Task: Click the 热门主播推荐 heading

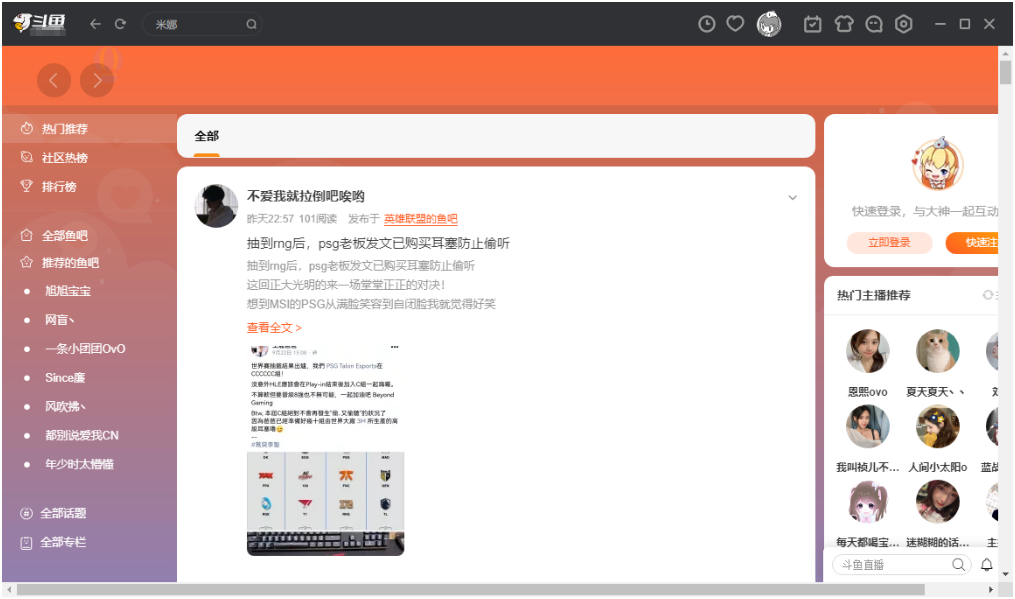Action: [x=873, y=295]
